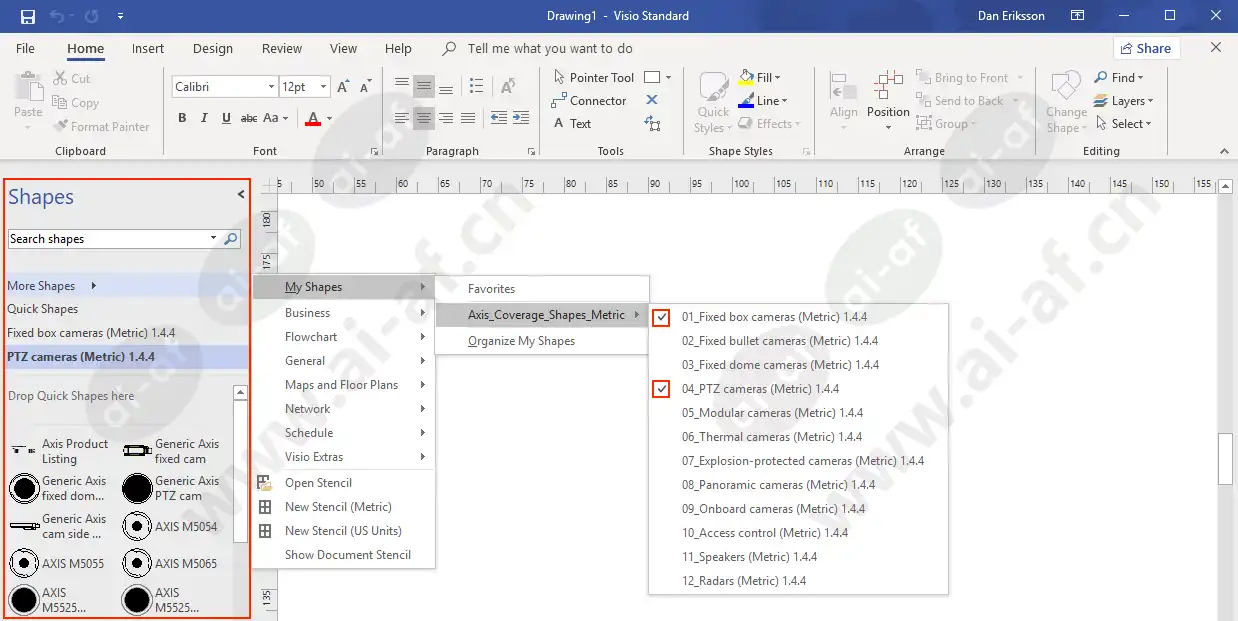Choose the Connector tool

589,100
